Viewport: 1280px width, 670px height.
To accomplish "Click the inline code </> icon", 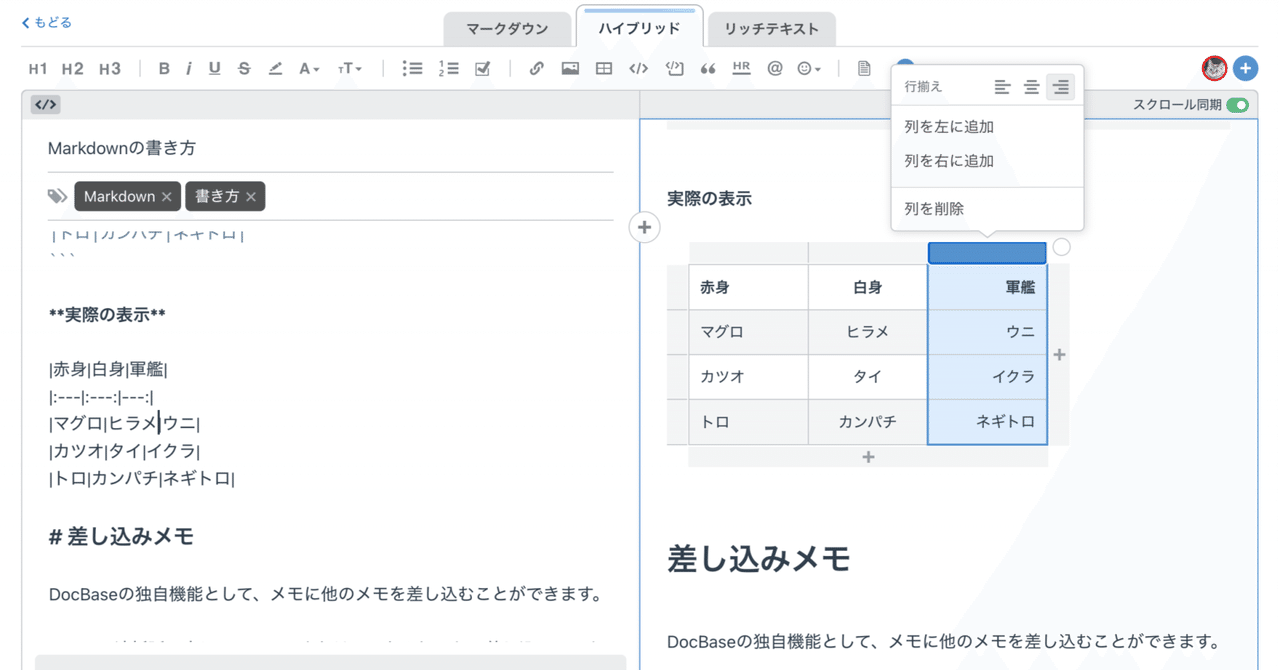I will click(637, 68).
